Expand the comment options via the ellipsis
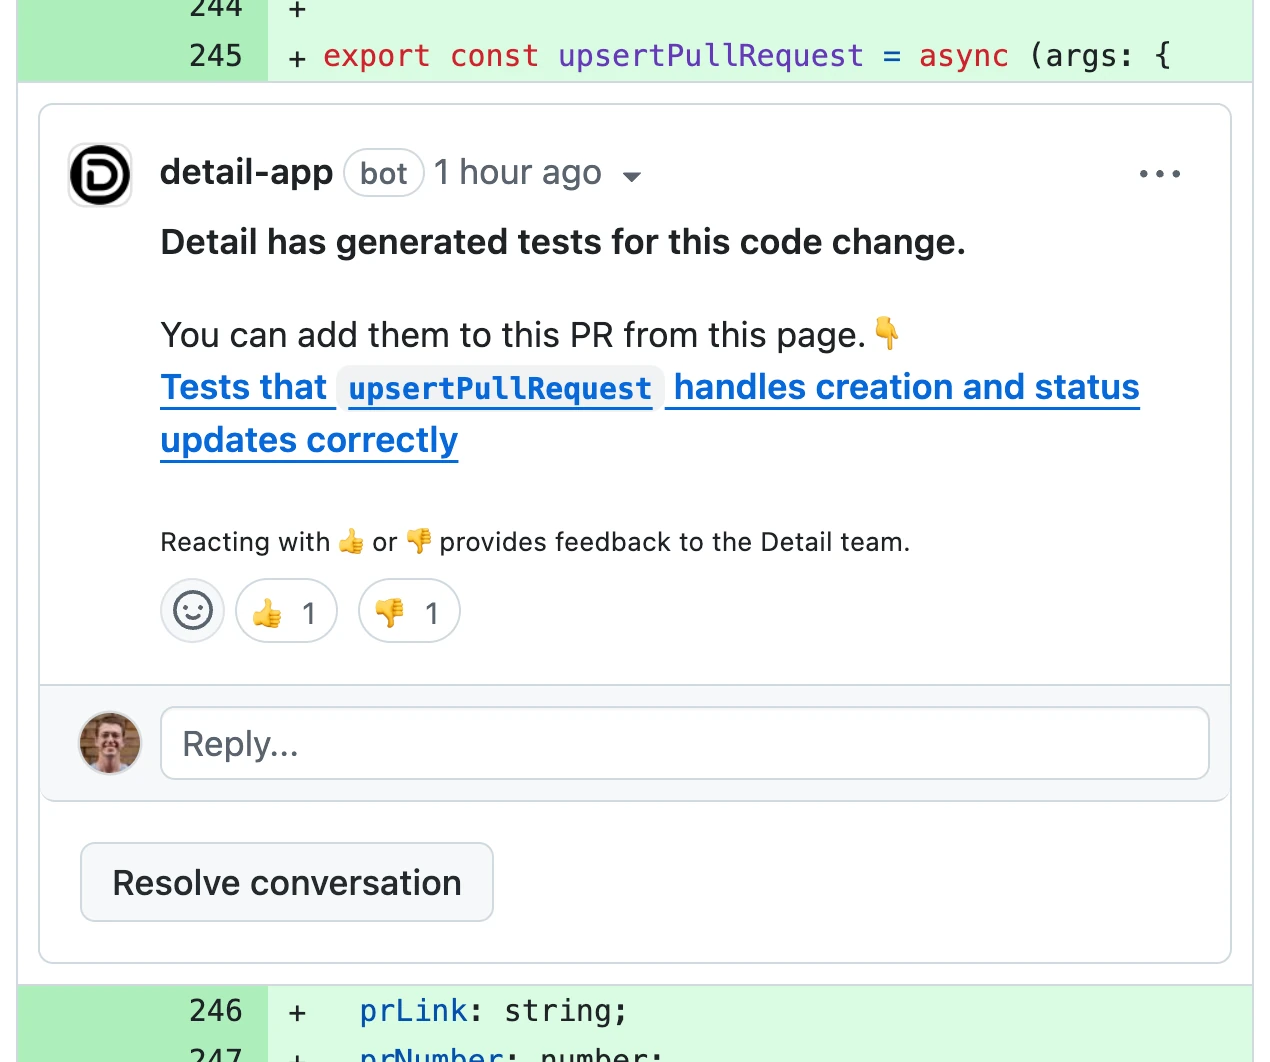1270x1062 pixels. coord(1159,174)
